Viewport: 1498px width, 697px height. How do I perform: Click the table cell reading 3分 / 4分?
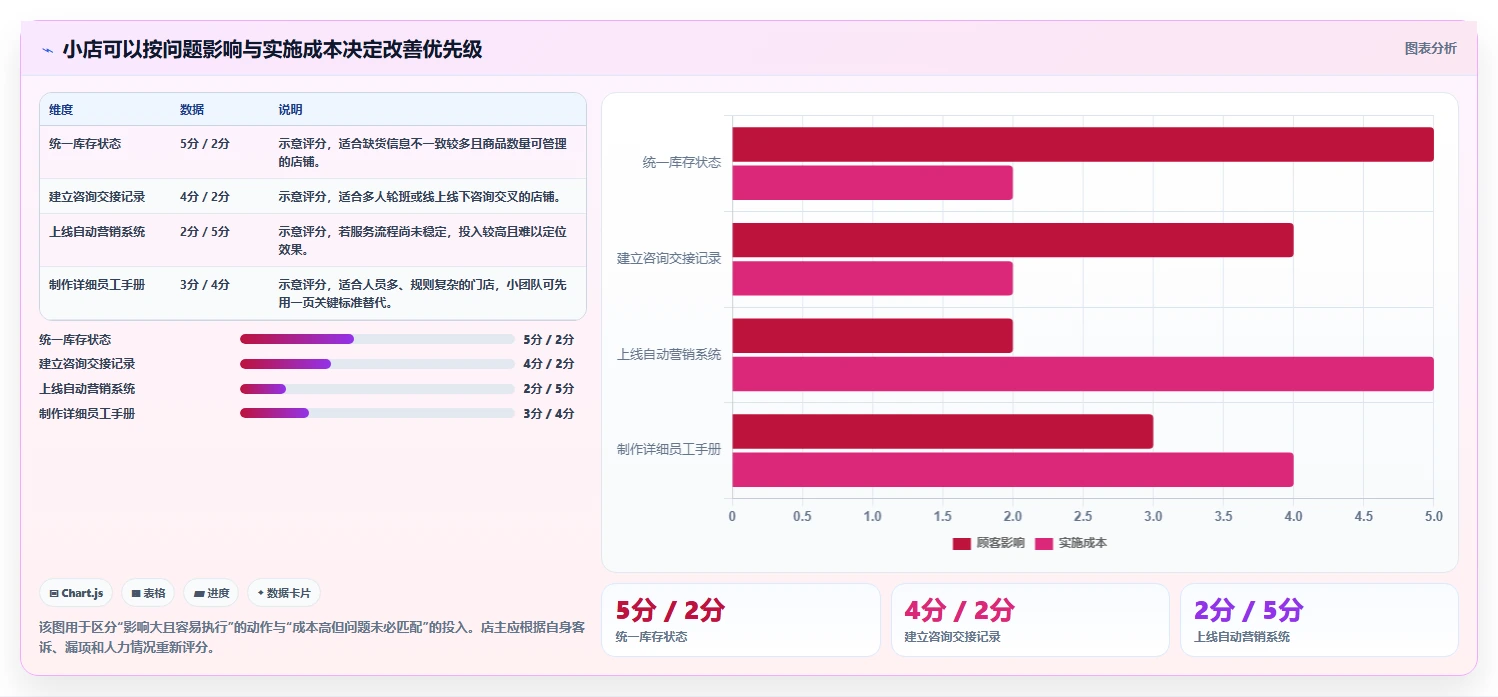(205, 284)
